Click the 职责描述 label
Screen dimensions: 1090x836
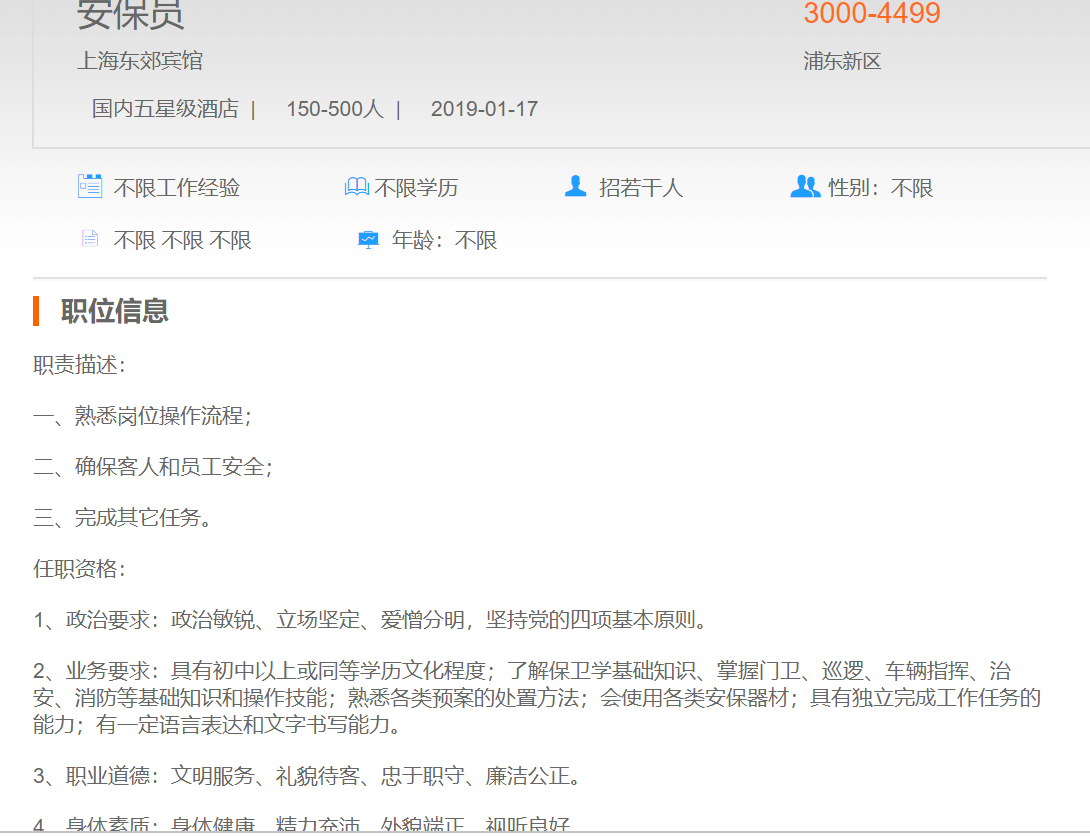click(x=80, y=365)
